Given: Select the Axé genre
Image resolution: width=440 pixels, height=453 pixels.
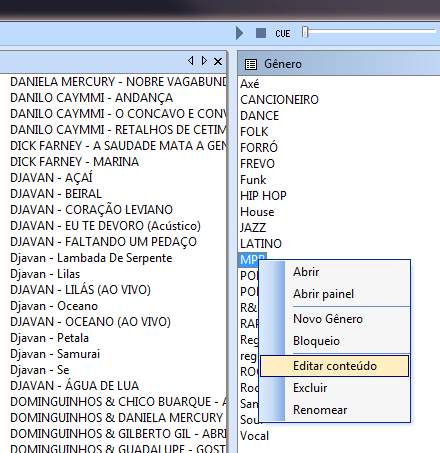Looking at the screenshot, I should [x=250, y=84].
